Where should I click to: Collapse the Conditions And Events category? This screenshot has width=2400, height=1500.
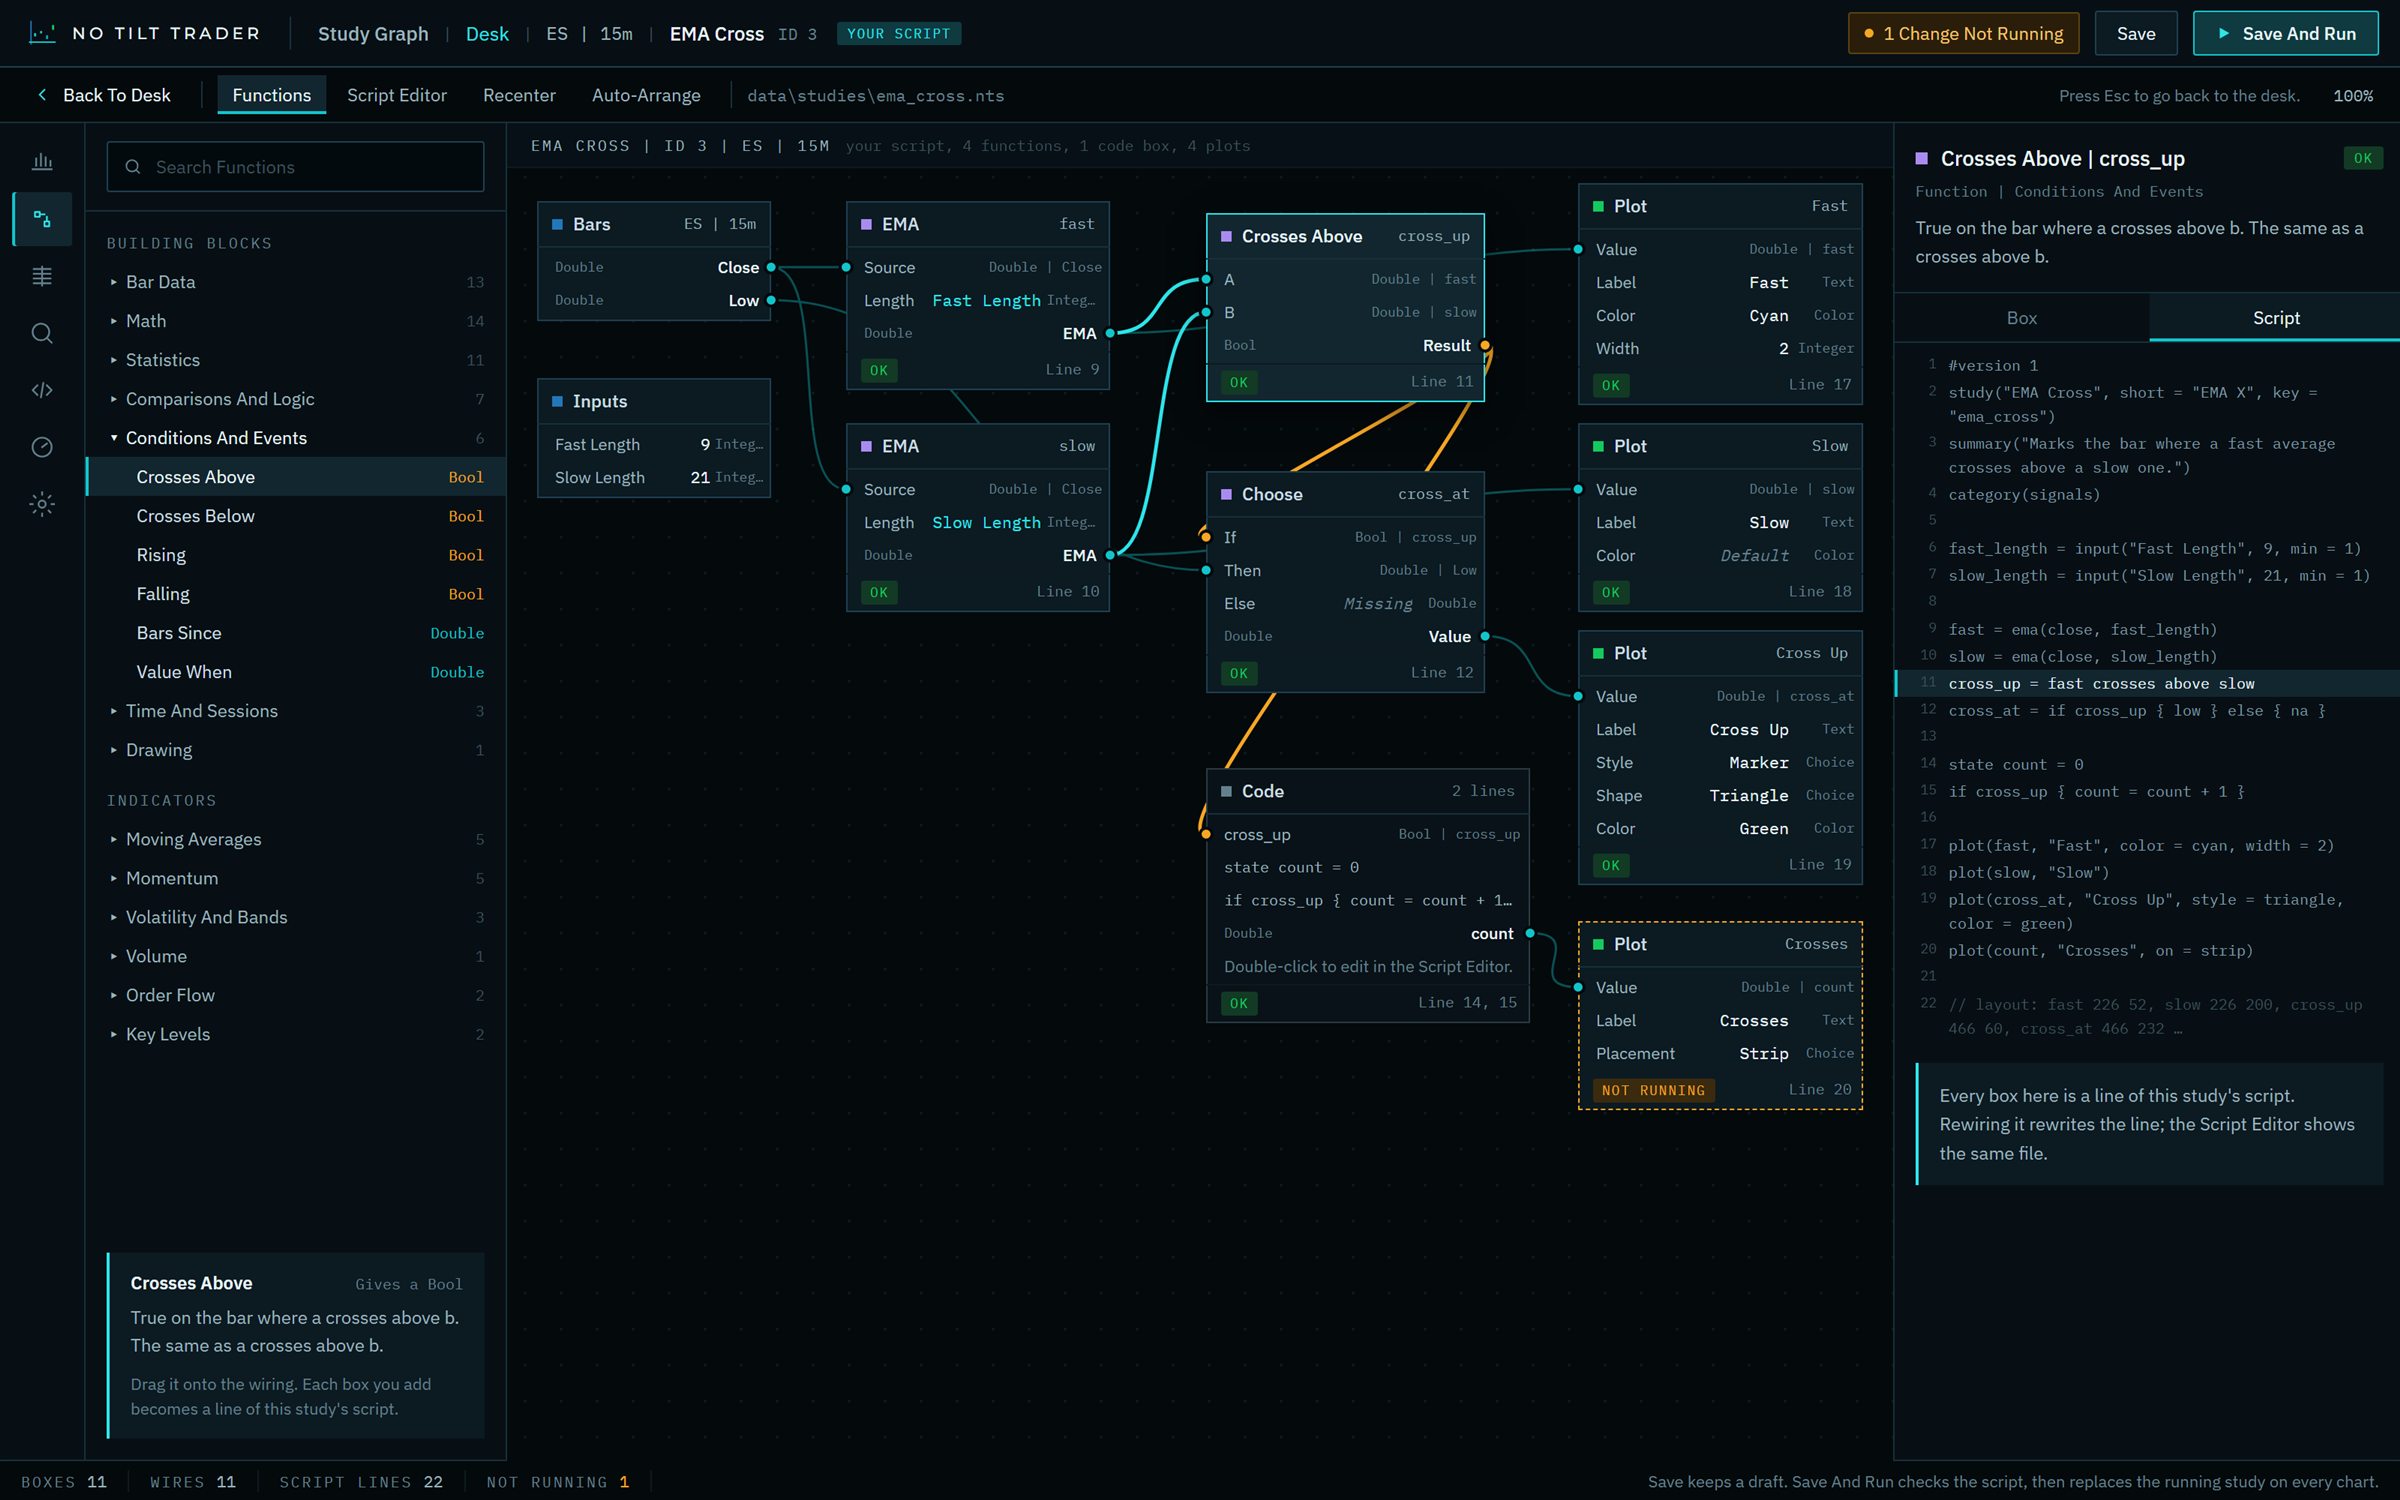click(295, 438)
